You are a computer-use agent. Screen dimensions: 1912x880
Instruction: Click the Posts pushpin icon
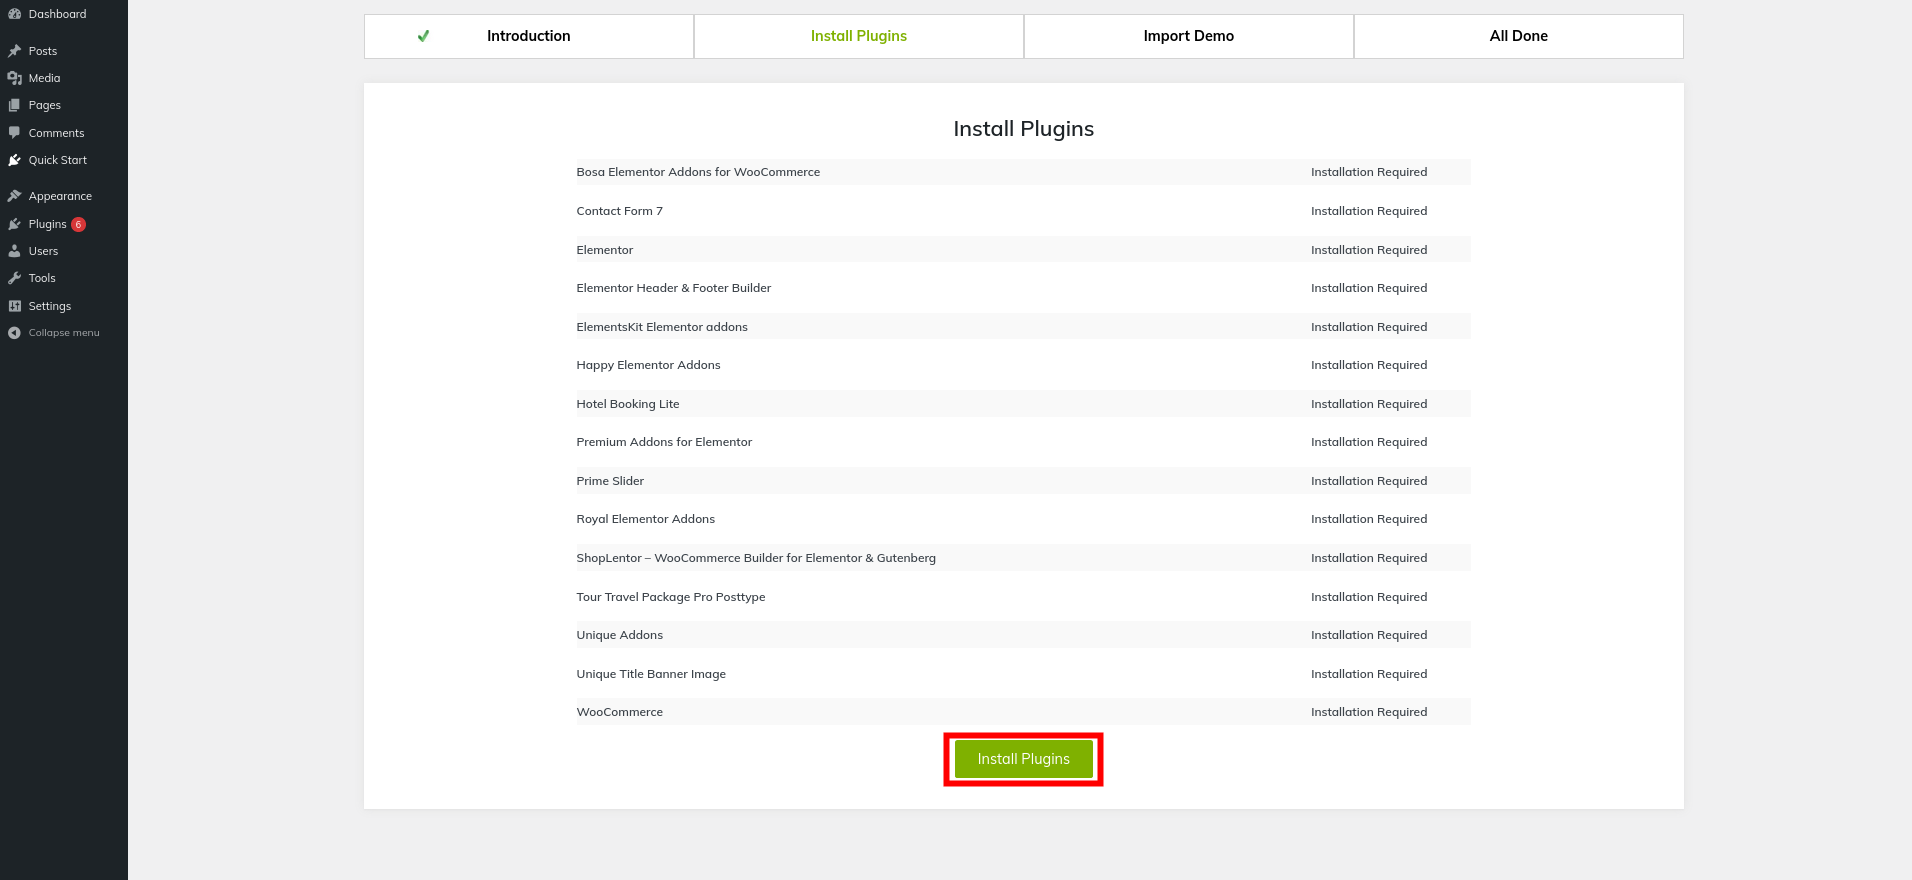[14, 51]
